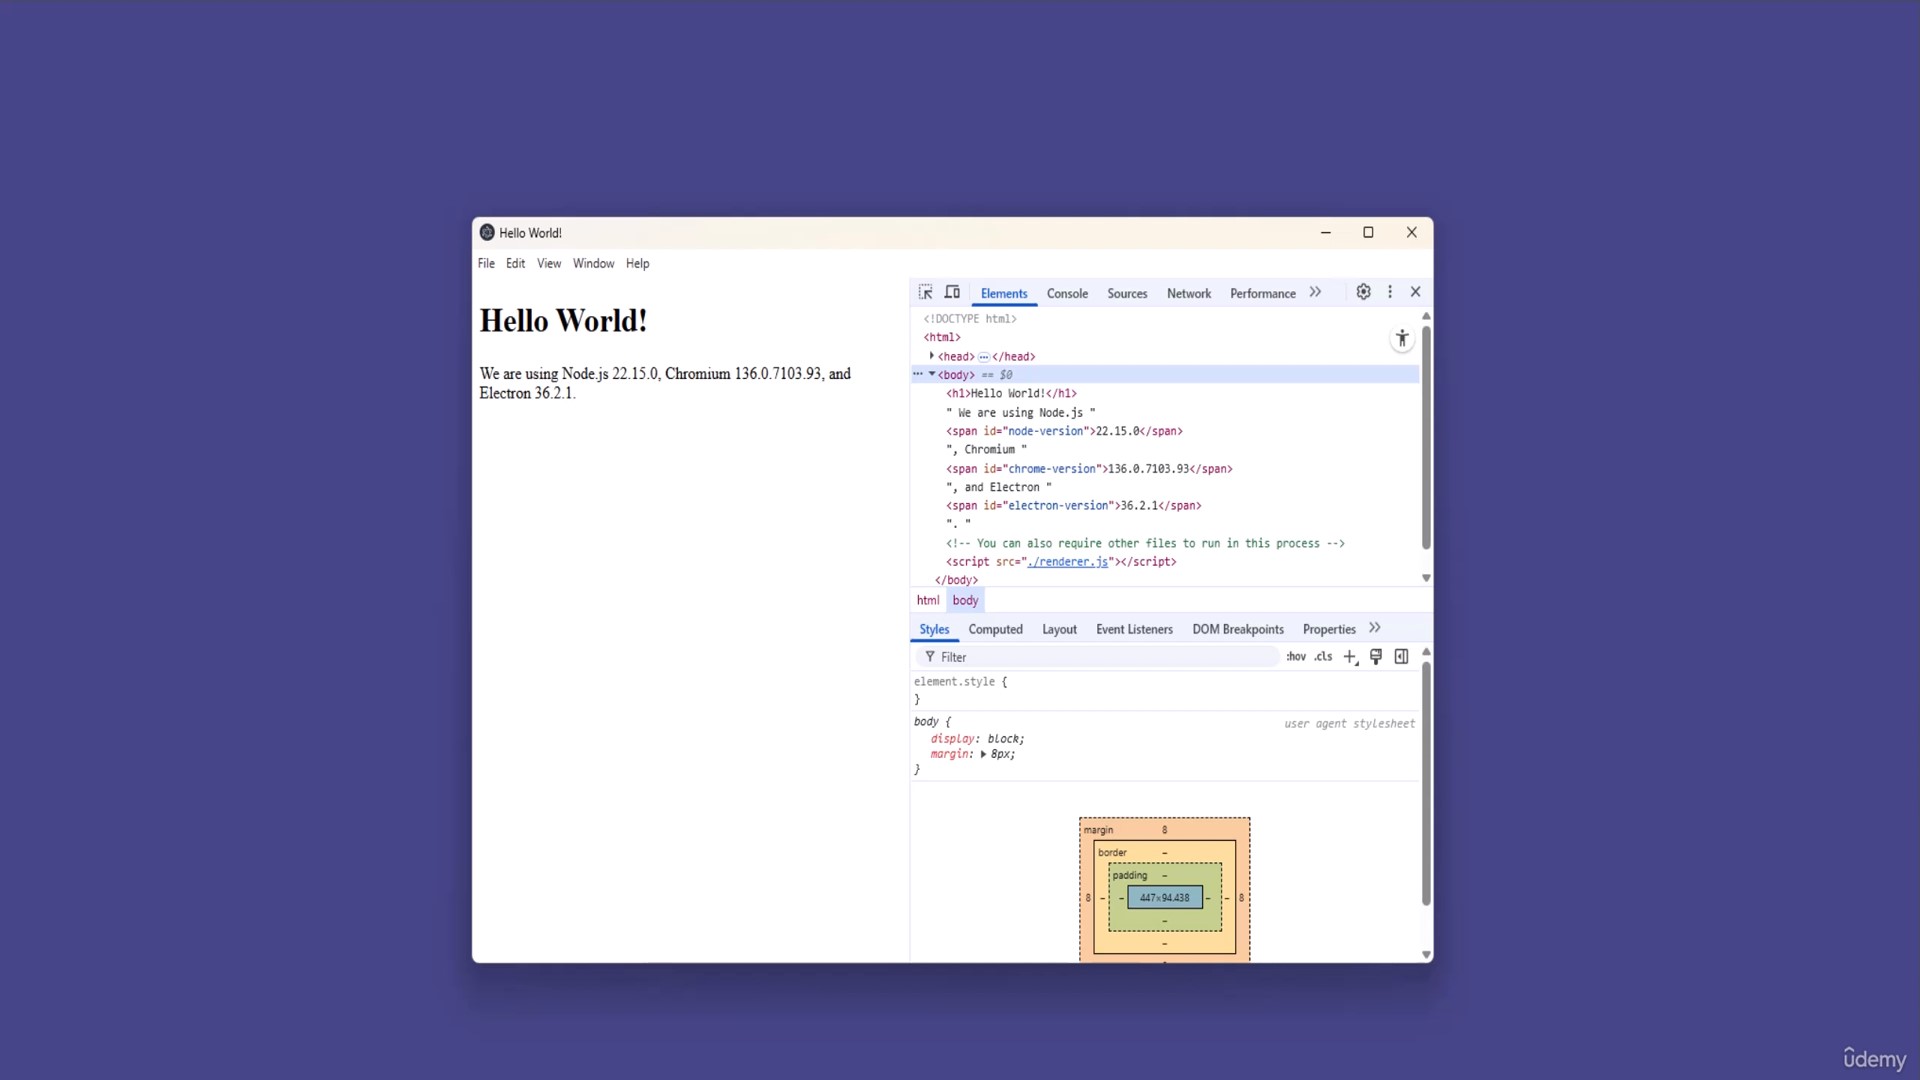
Task: Open DevTools three-dot customize menu
Action: click(1390, 292)
